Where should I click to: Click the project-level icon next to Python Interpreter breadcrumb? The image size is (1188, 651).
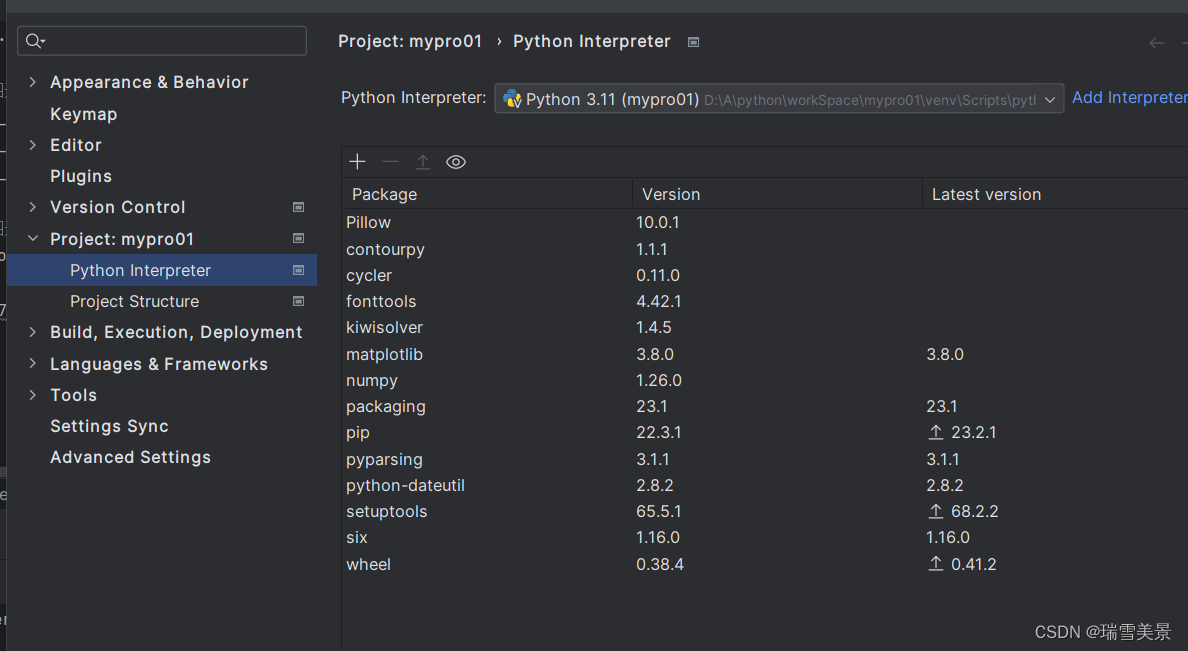click(x=693, y=42)
